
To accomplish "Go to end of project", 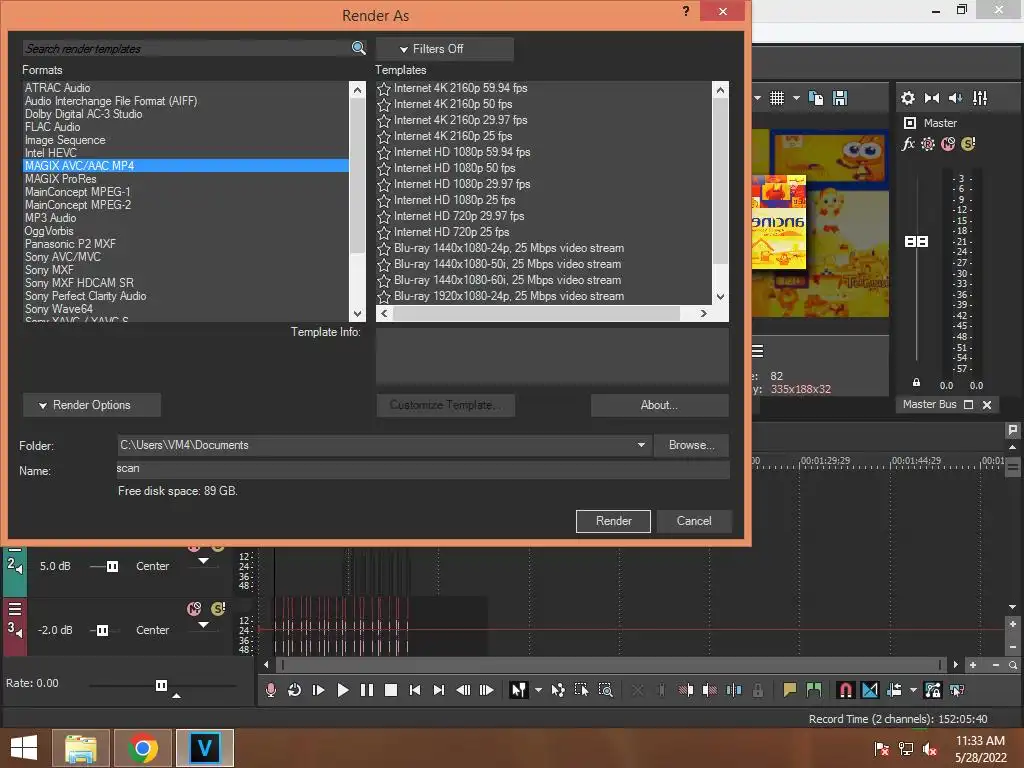I will pyautogui.click(x=439, y=690).
